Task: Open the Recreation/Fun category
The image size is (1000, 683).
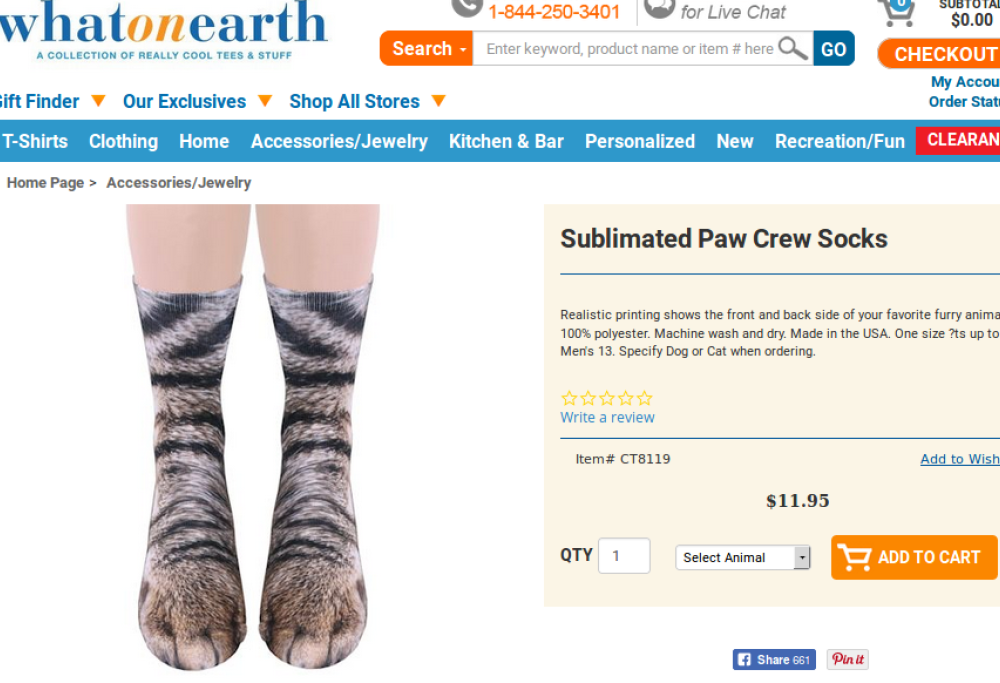Action: pos(839,141)
